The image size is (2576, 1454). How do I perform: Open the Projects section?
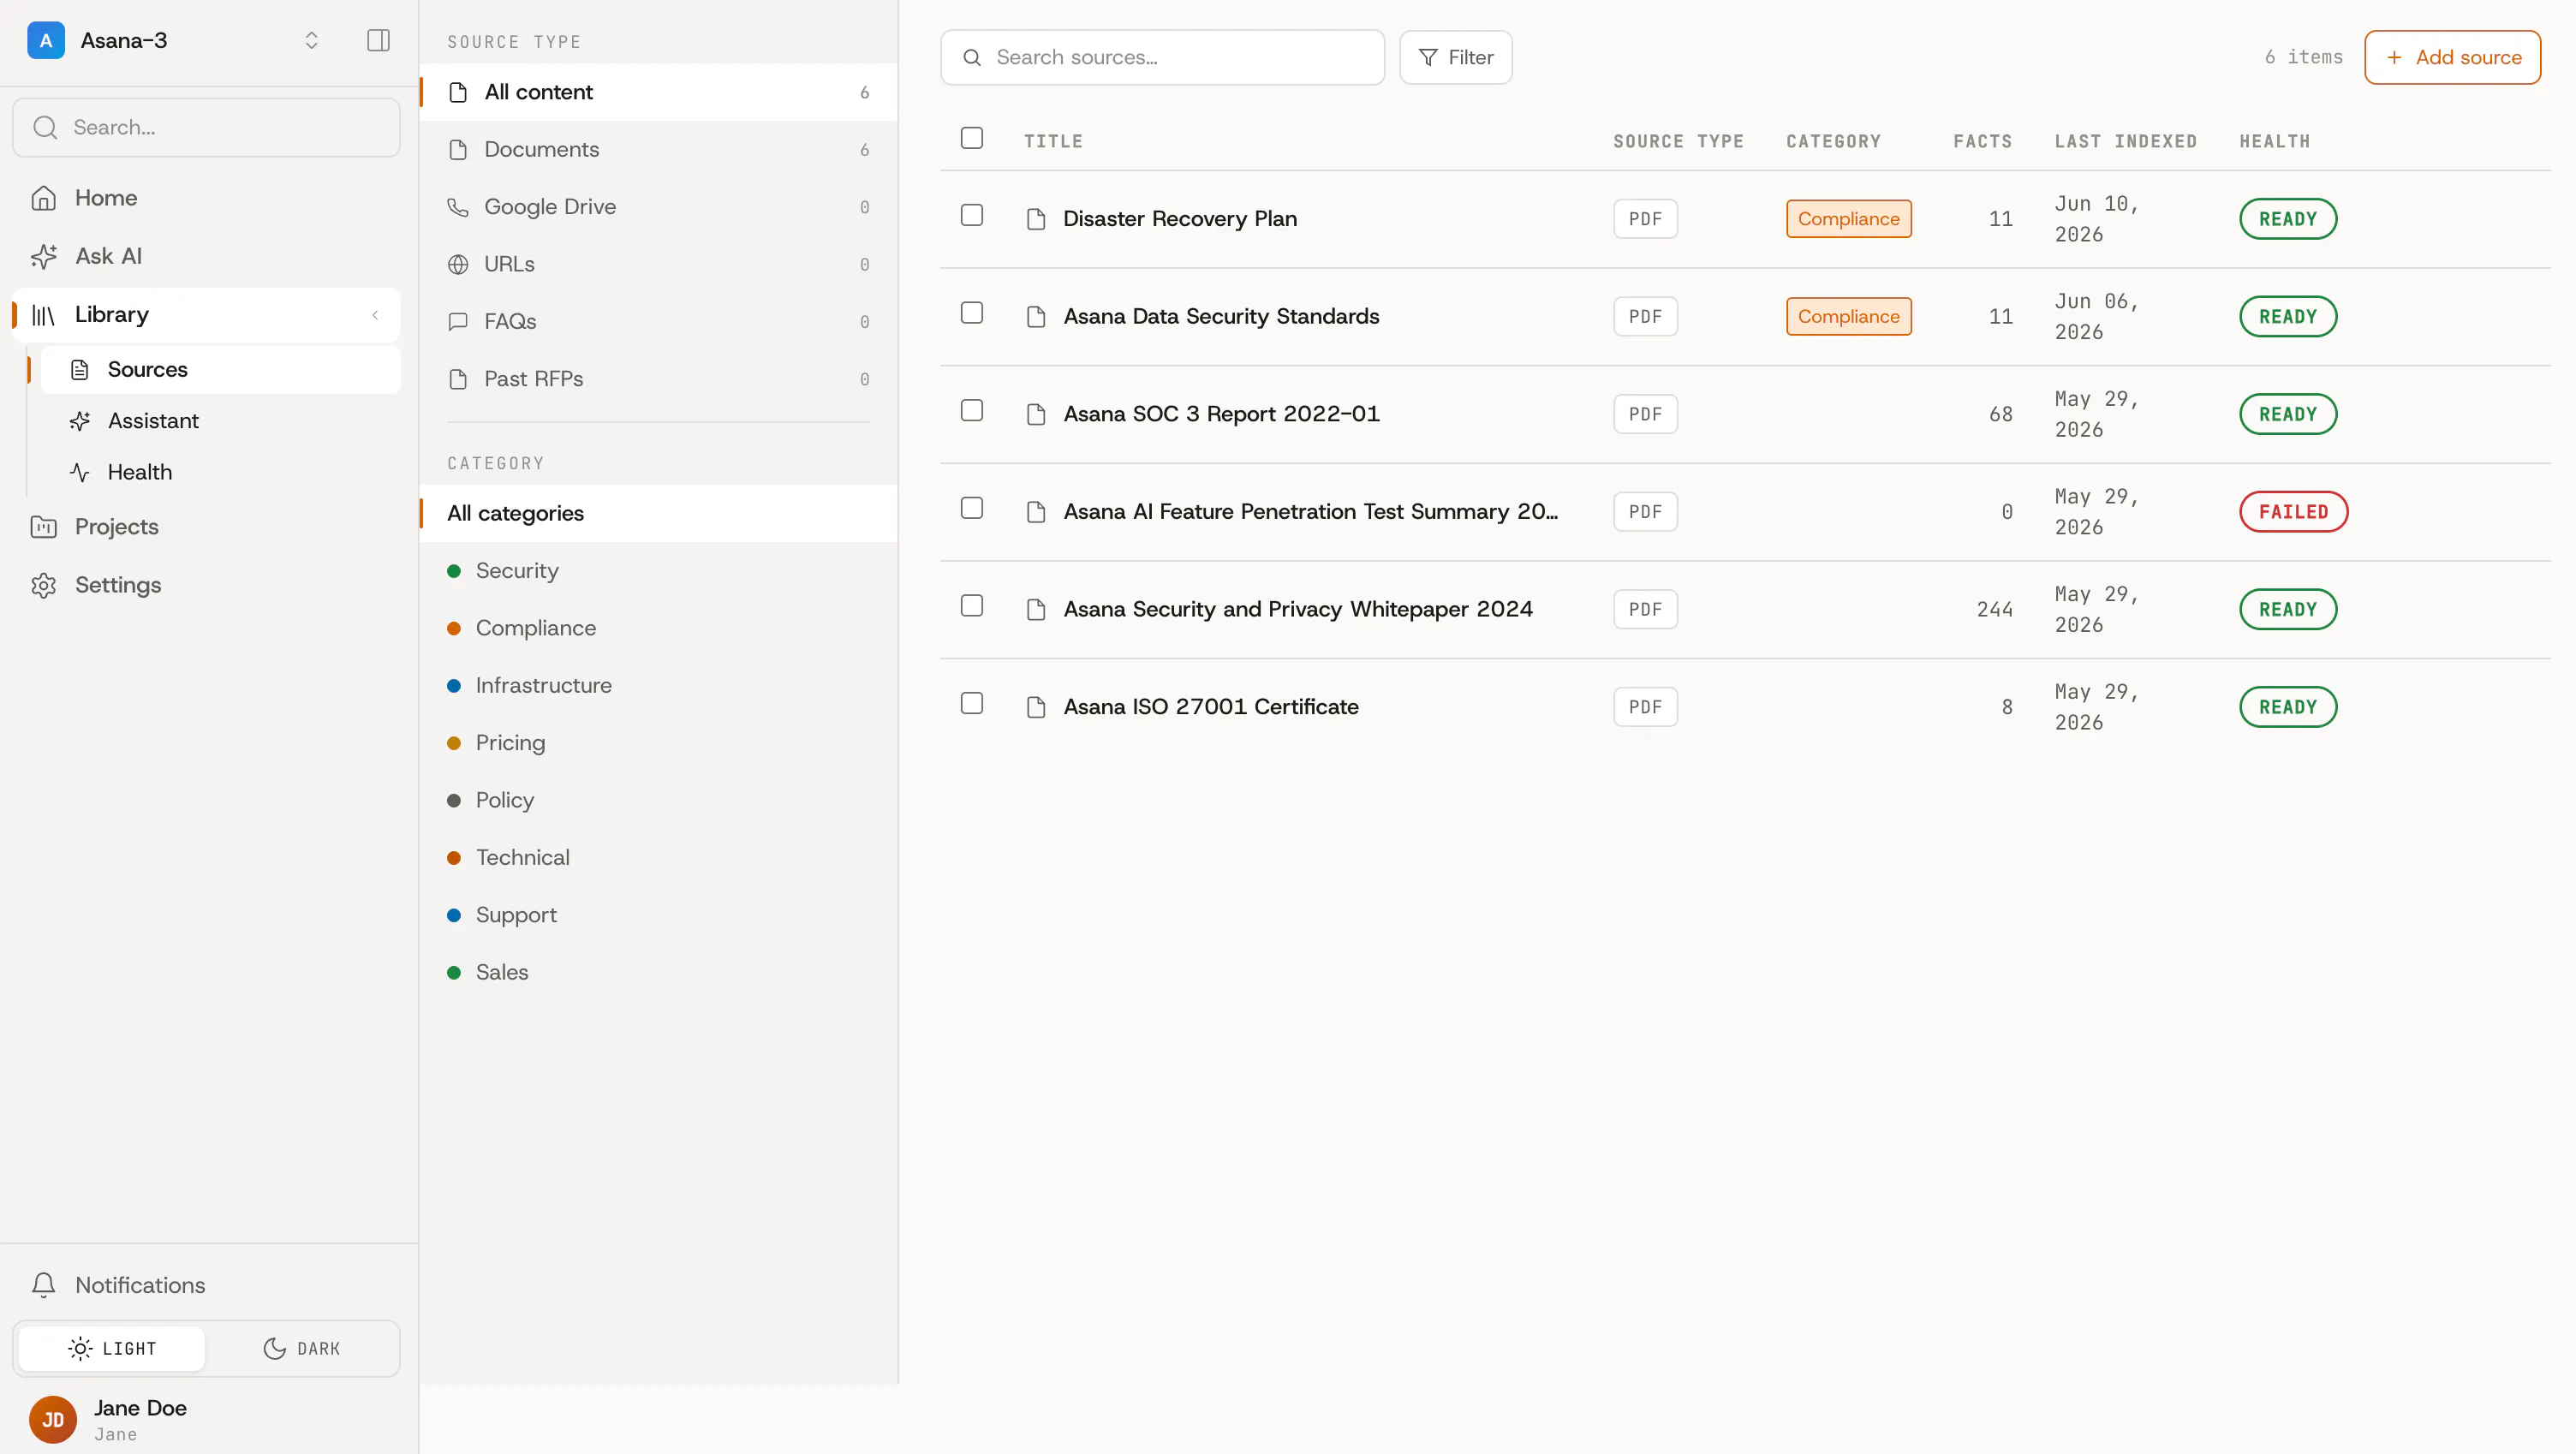coord(206,527)
